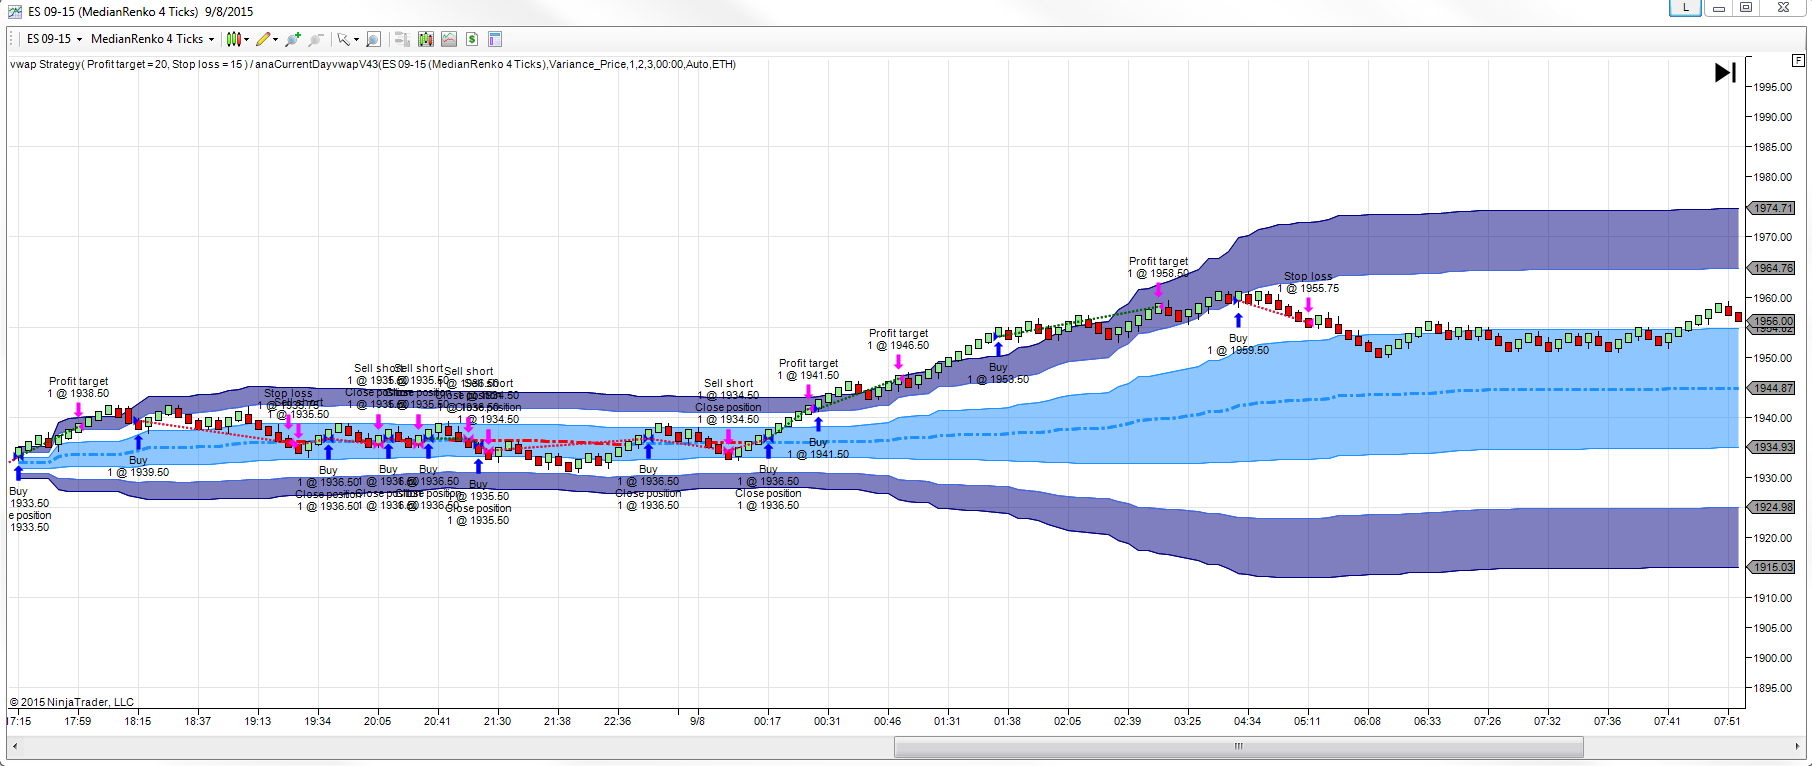This screenshot has height=766, width=1812.
Task: Click the Profit target 1 @ 1941.50 label
Action: (x=808, y=369)
